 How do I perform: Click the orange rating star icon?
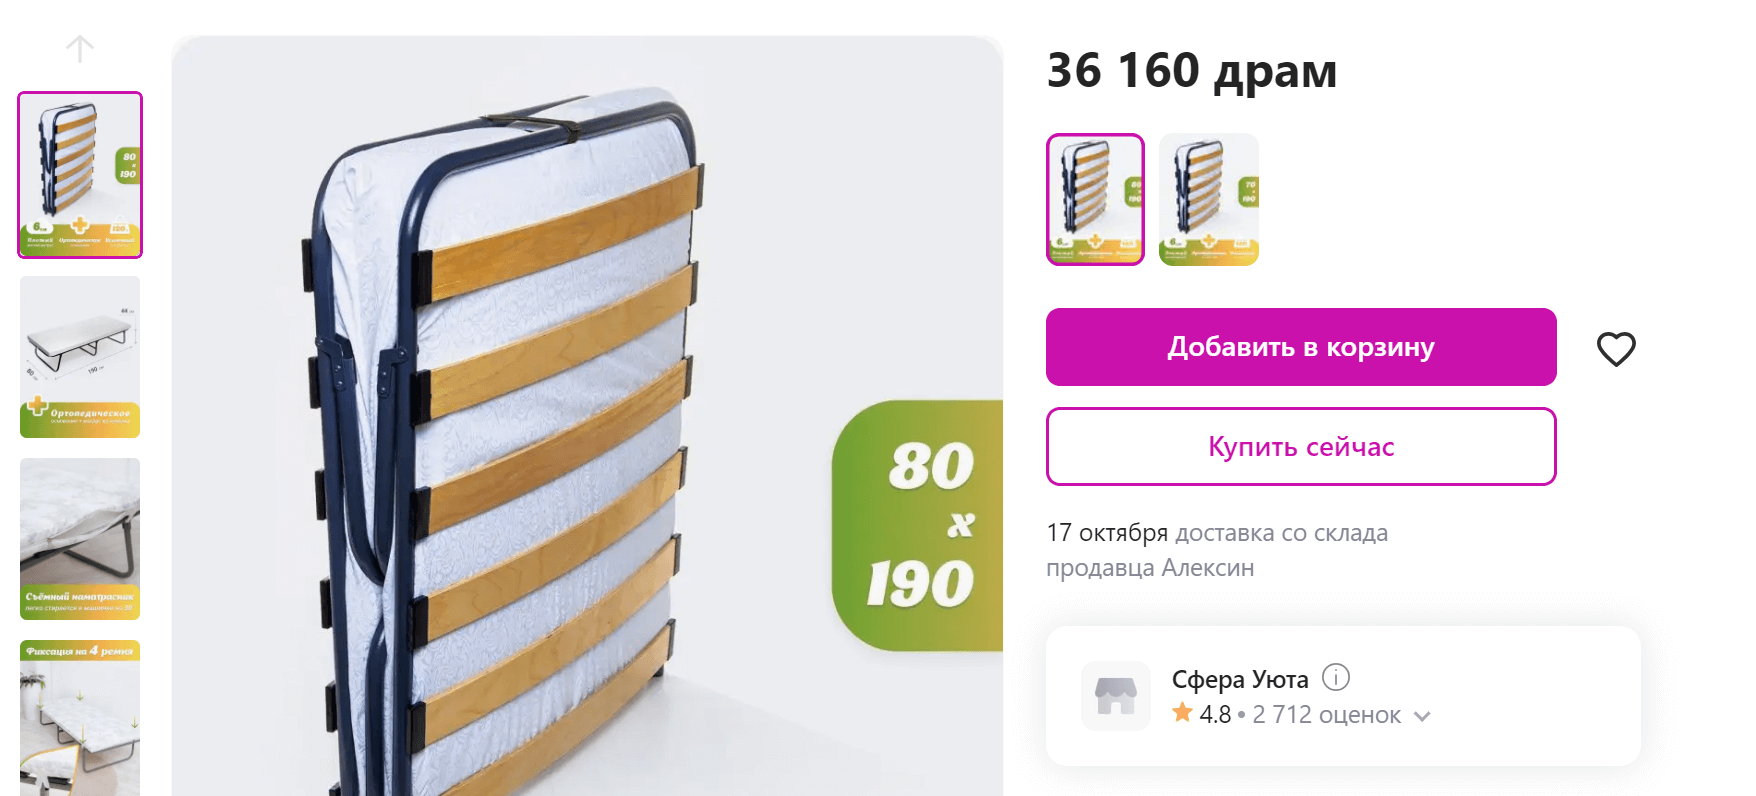point(1183,713)
